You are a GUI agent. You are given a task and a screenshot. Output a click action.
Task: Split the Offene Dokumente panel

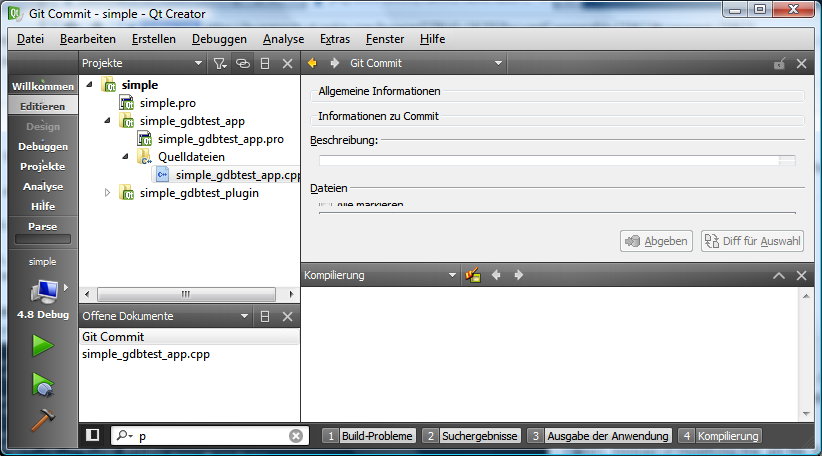265,317
